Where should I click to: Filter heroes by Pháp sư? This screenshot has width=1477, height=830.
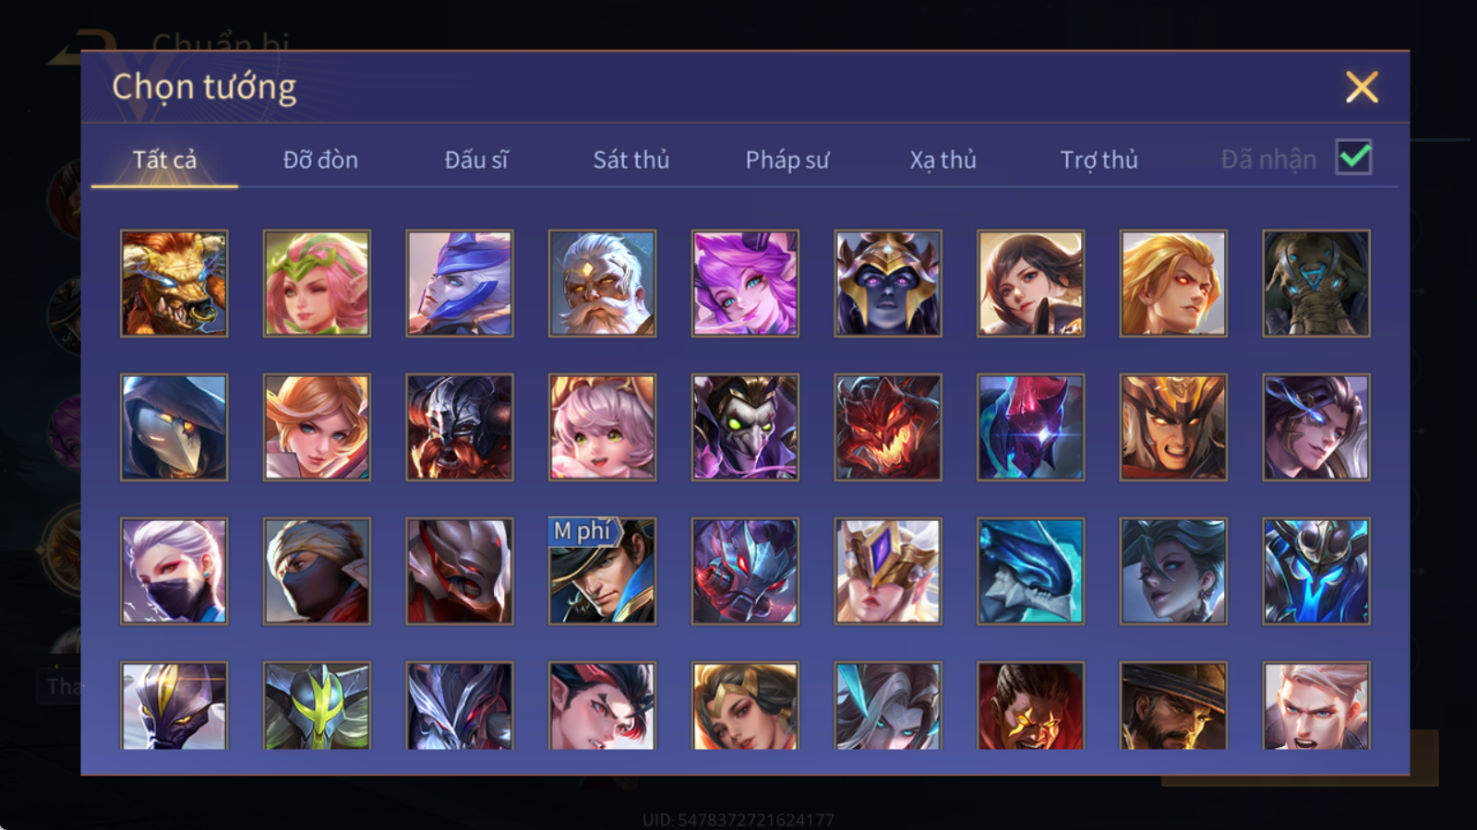coord(787,160)
